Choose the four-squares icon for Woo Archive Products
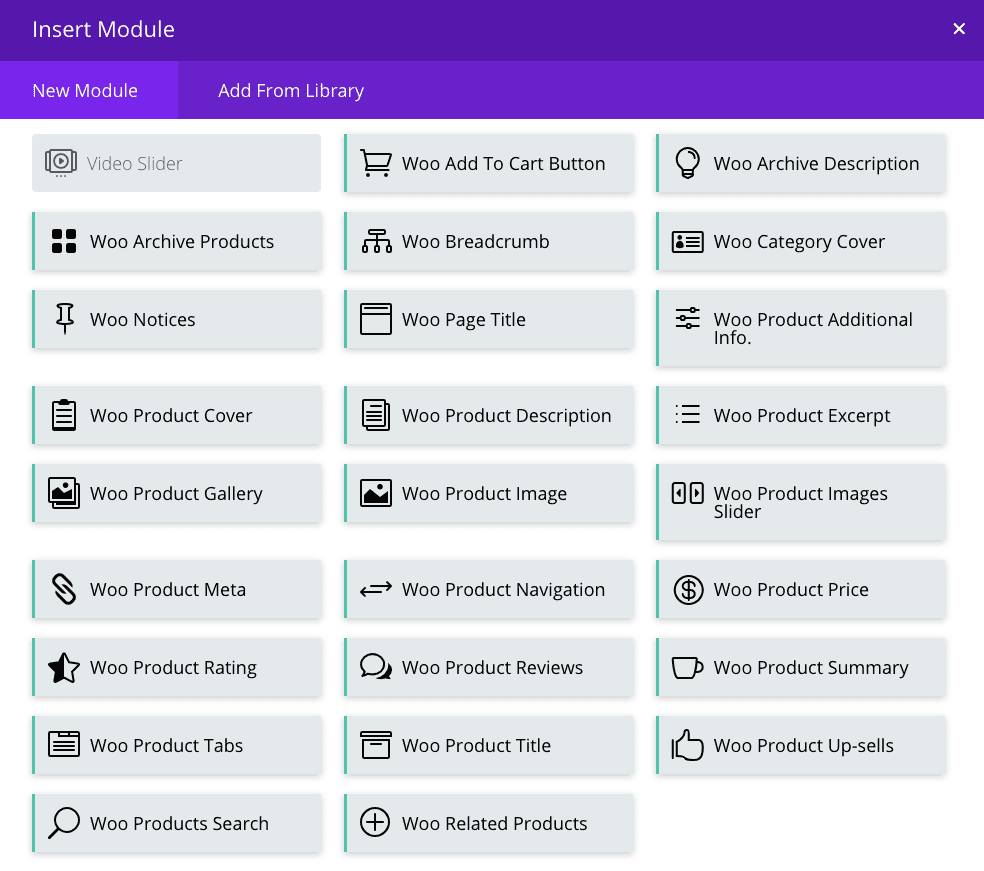The height and width of the screenshot is (871, 984). pos(64,241)
